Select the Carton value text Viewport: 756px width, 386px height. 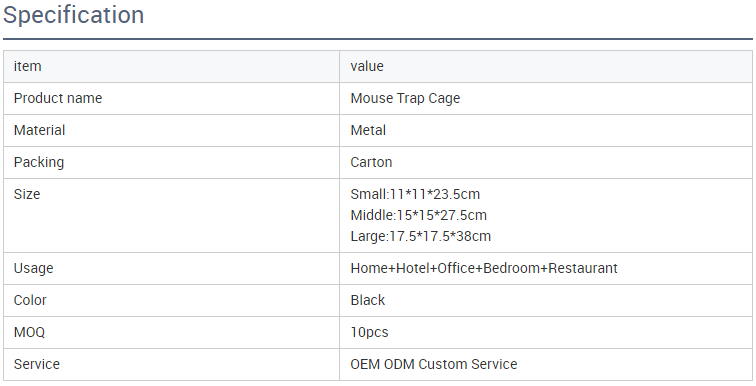pos(371,162)
